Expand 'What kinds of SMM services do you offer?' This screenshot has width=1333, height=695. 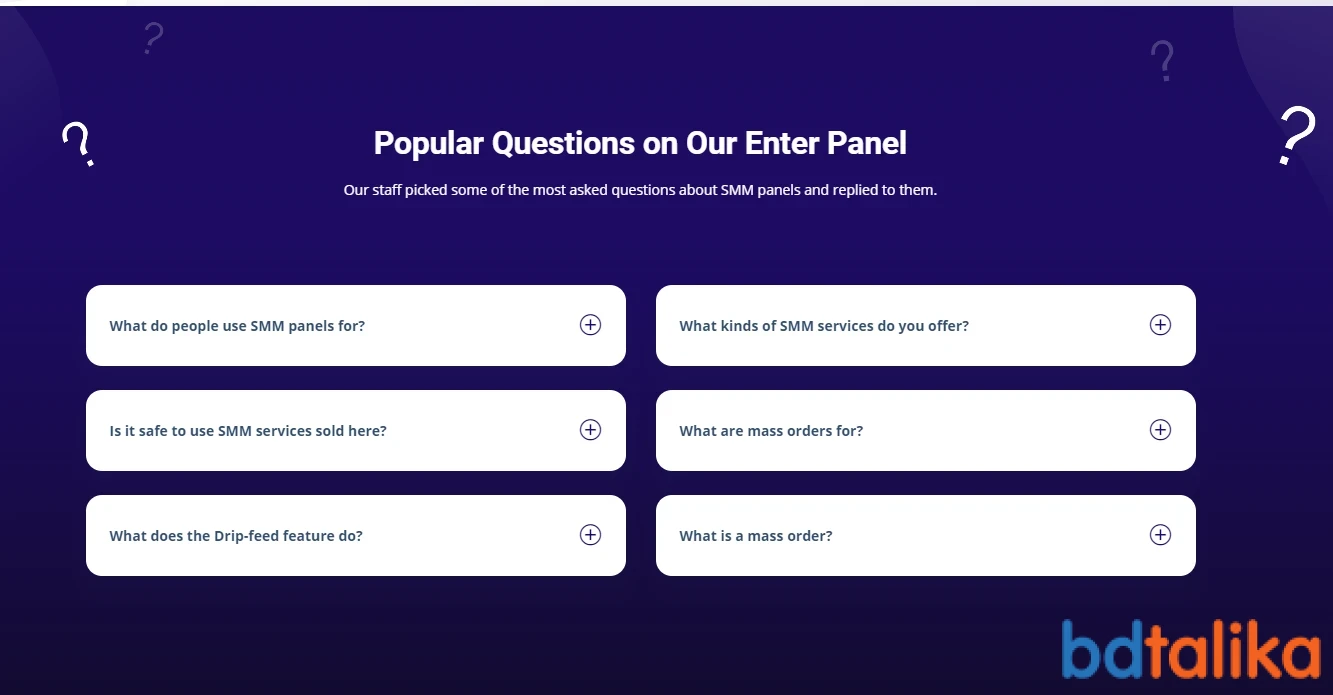coord(824,326)
